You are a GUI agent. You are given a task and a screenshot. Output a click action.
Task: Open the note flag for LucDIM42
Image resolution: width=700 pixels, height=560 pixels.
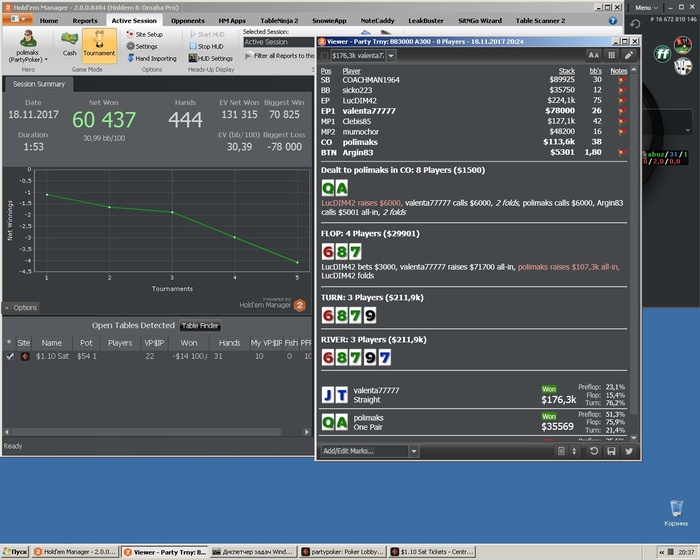pyautogui.click(x=621, y=100)
